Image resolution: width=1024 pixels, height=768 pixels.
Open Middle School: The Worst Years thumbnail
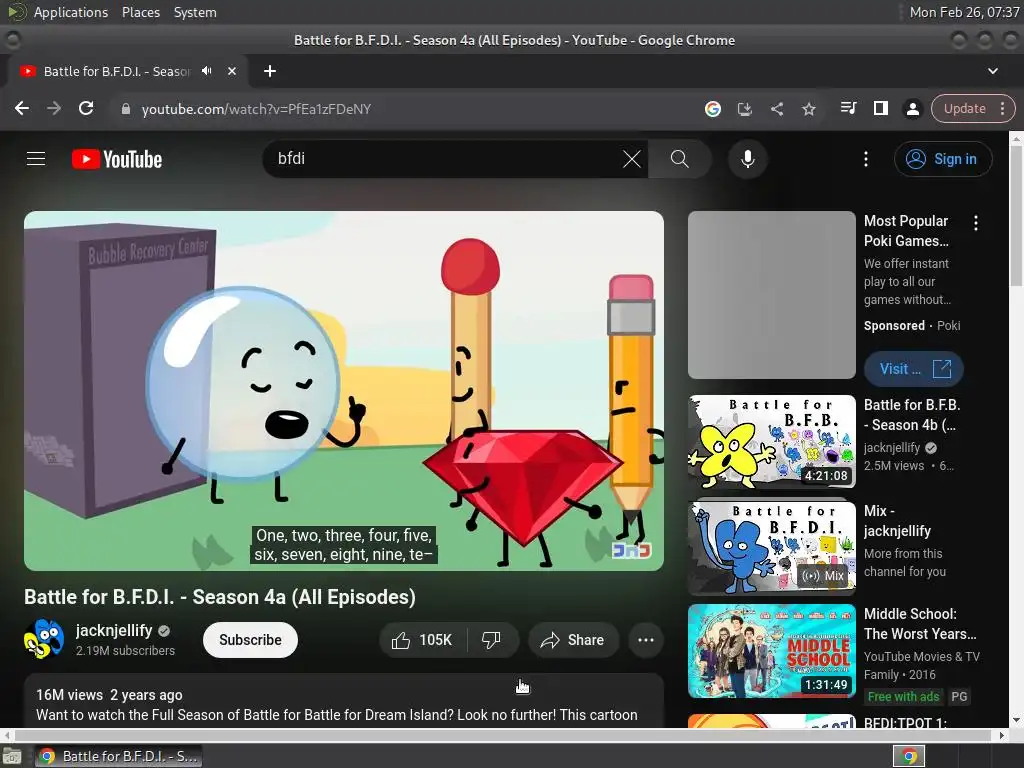[x=771, y=651]
